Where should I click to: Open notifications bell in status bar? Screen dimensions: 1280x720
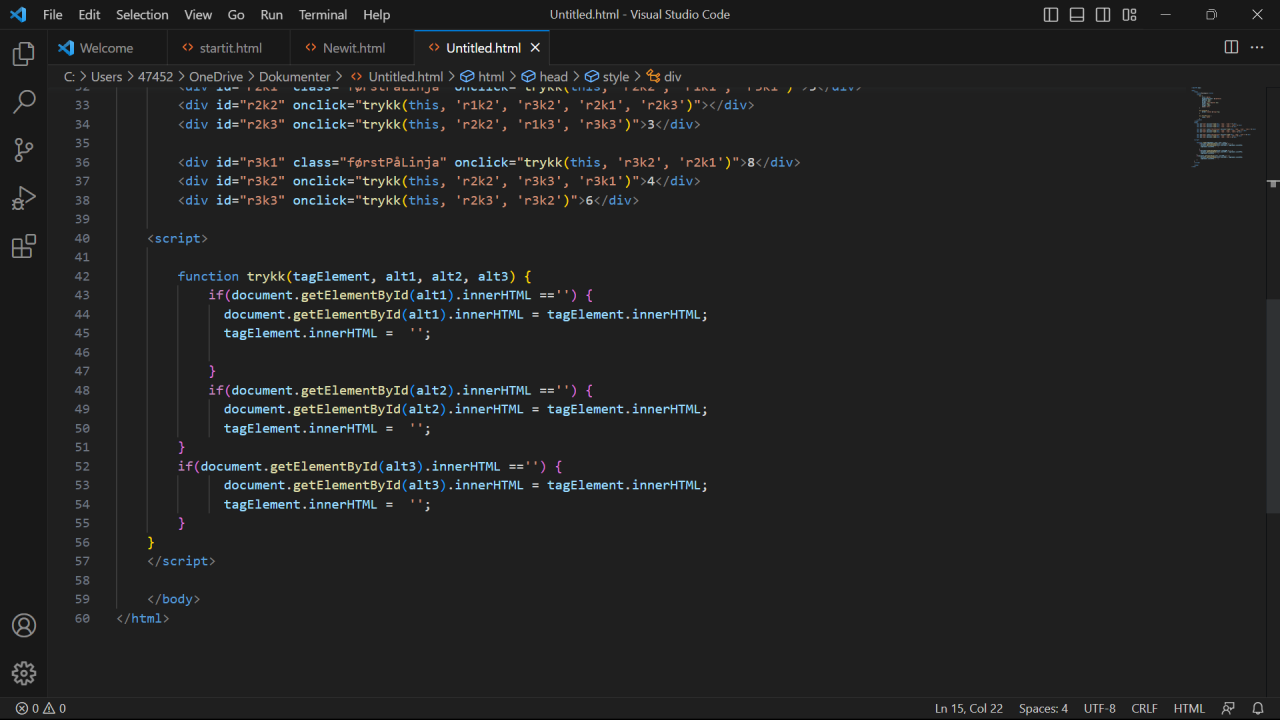point(1258,708)
